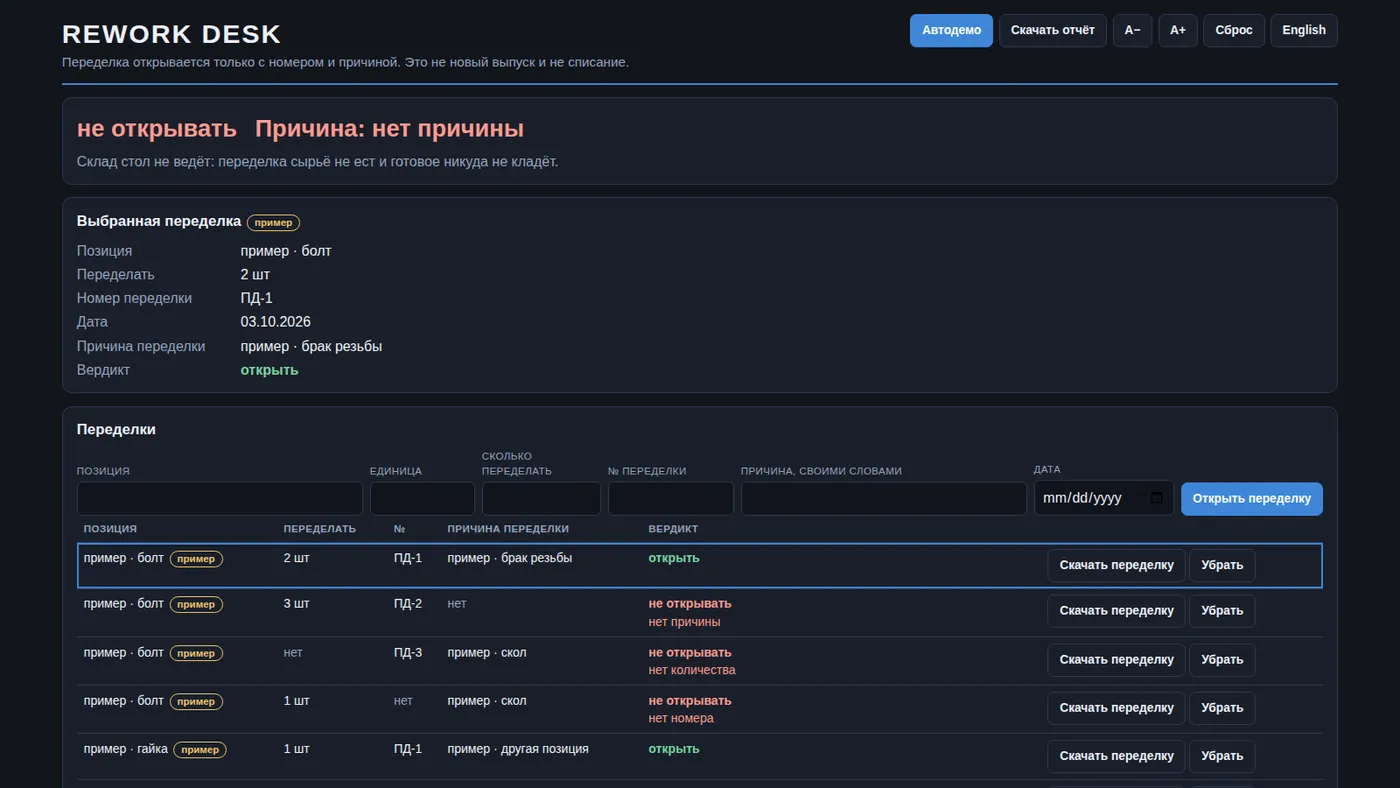Click the '3 шт' quantity cell

tap(297, 604)
